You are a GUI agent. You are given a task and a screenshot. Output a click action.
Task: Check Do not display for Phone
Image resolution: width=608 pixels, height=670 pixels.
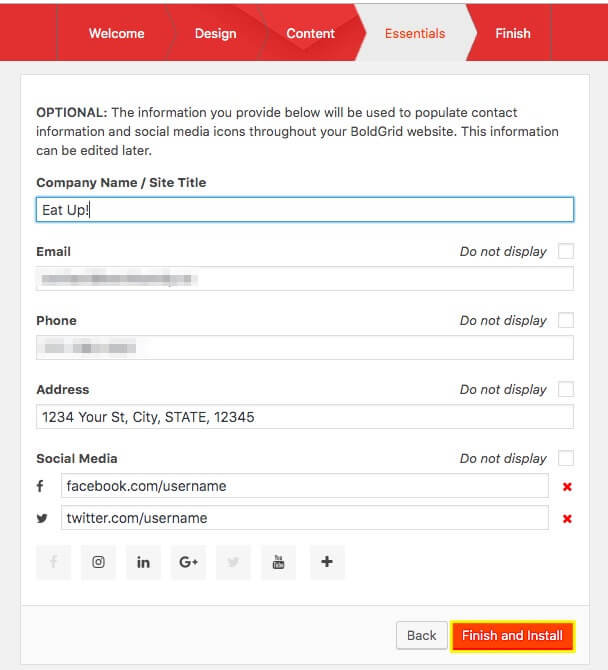point(566,320)
